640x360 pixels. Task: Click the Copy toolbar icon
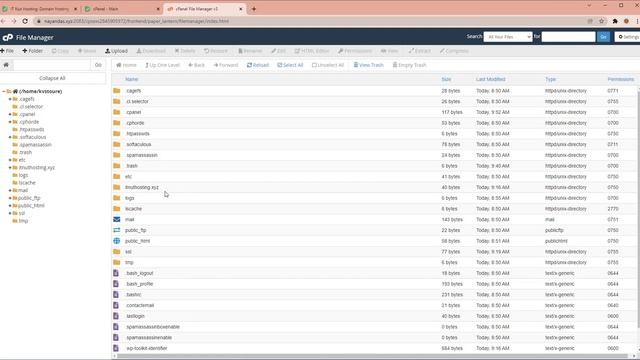(x=60, y=51)
